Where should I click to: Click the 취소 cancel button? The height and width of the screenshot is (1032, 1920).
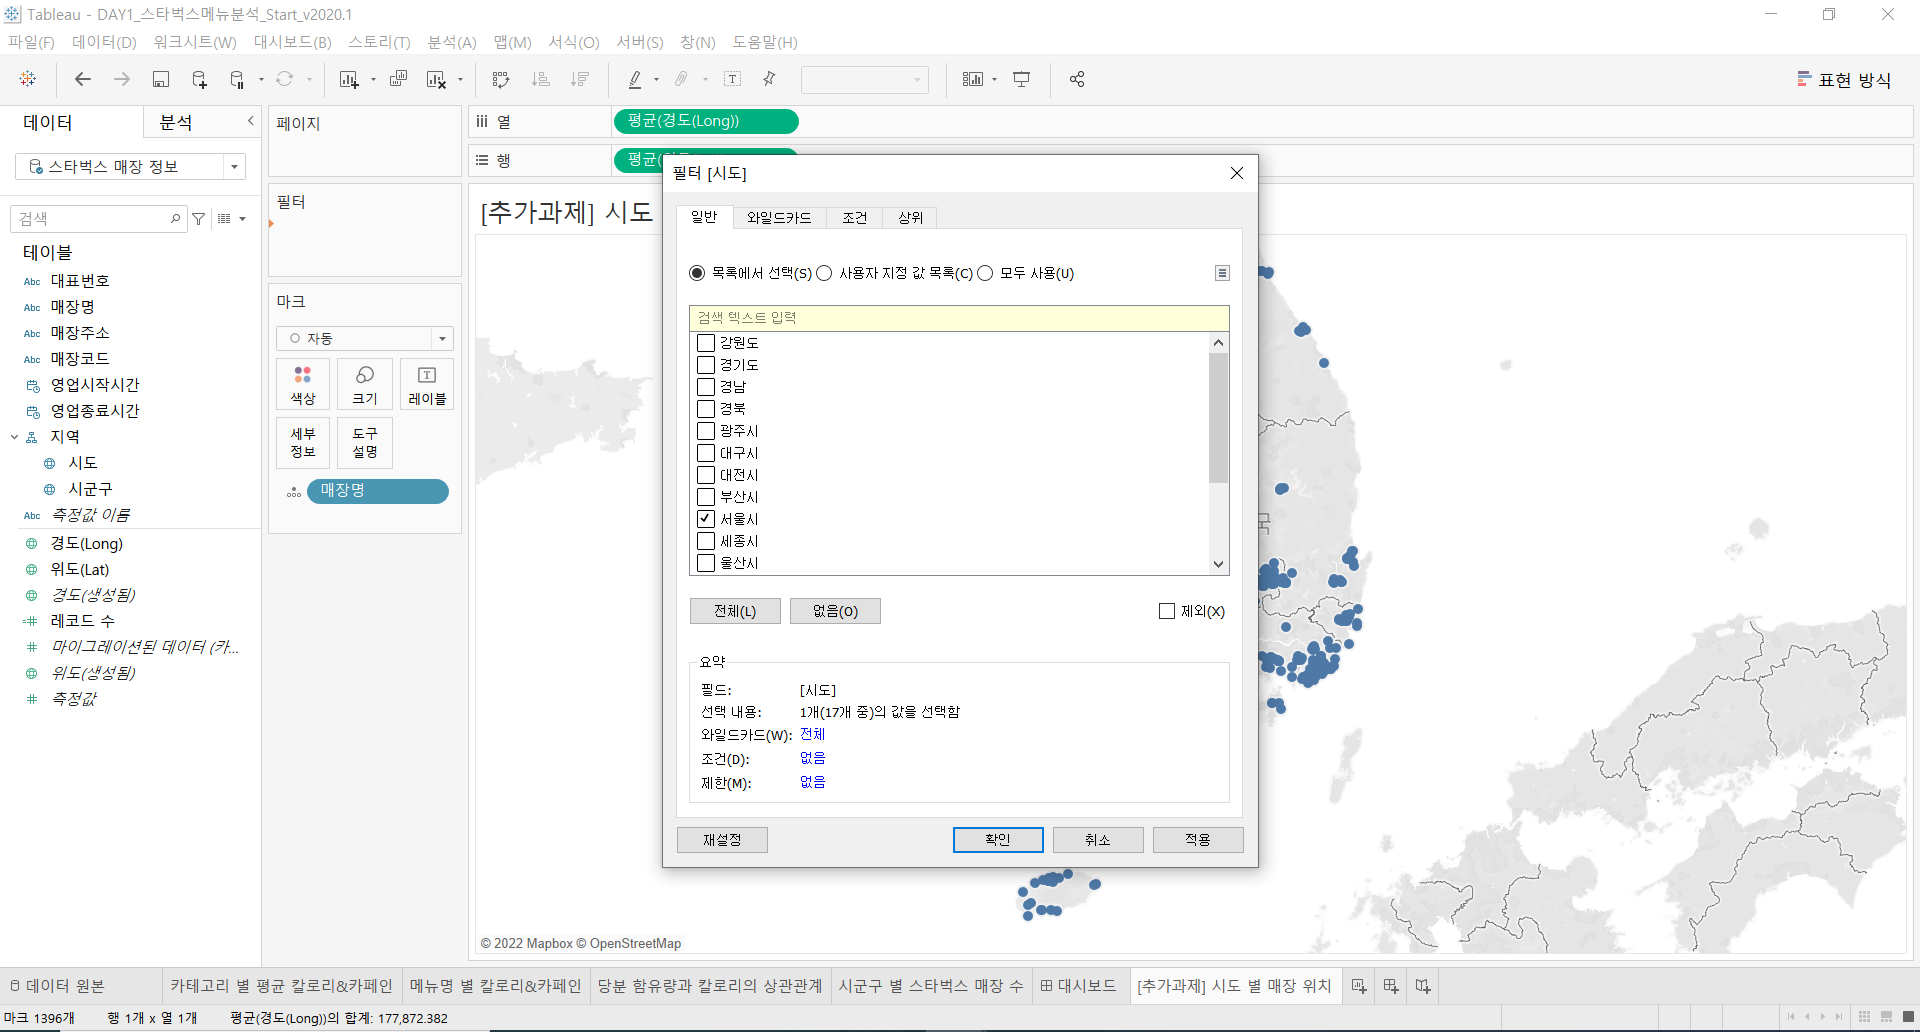(x=1098, y=840)
